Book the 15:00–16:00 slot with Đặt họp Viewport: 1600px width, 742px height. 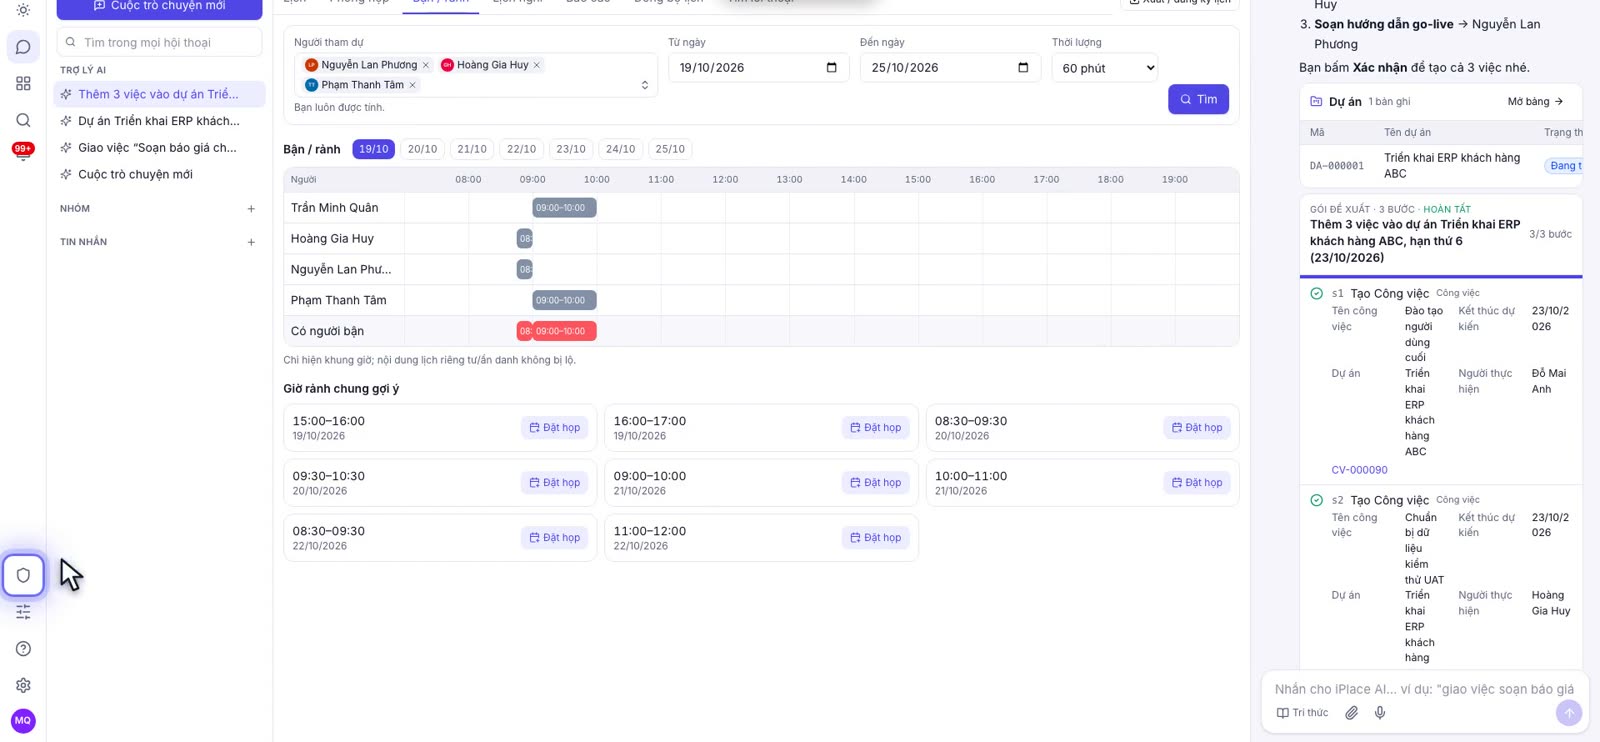pos(554,428)
